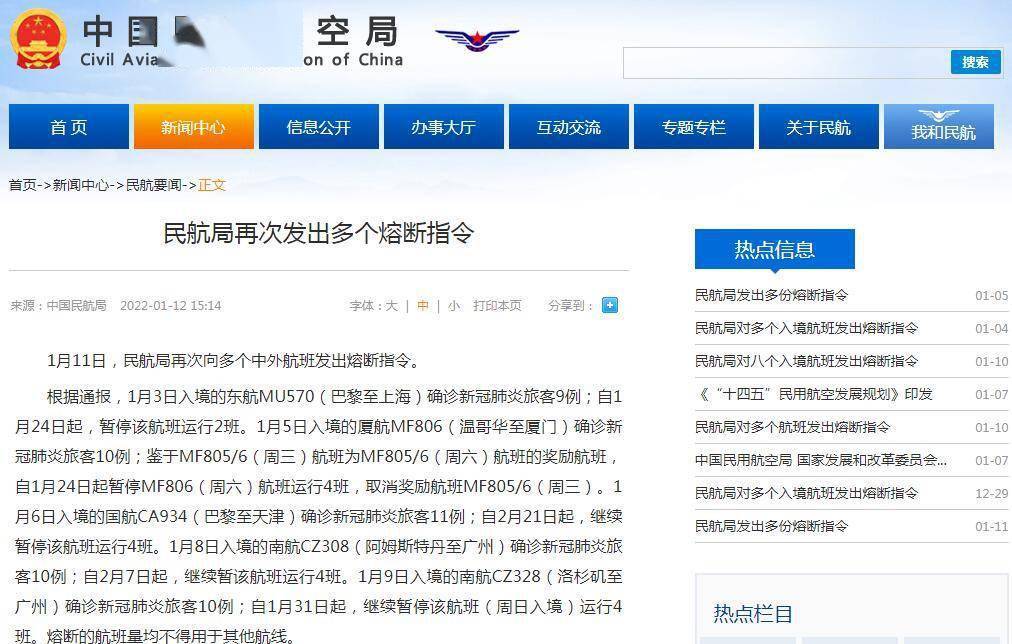Go to 民航要闻 in breadcrumb
The height and width of the screenshot is (644, 1012).
point(154,185)
